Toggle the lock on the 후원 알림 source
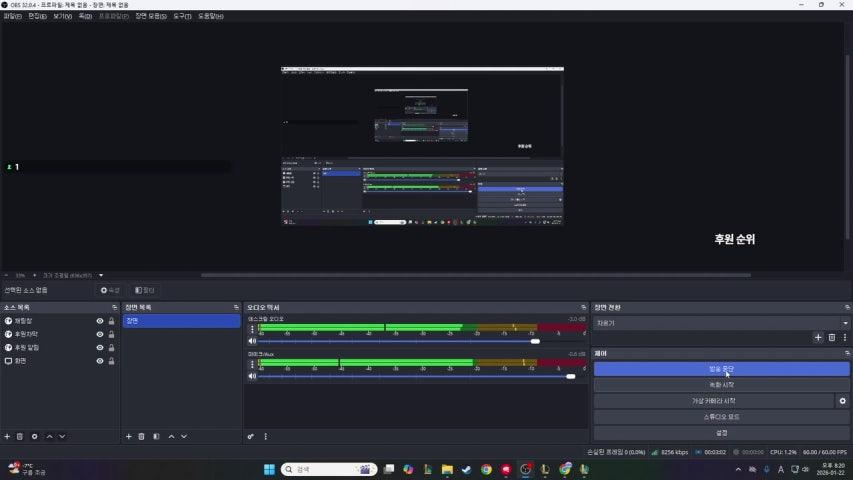 [x=111, y=347]
